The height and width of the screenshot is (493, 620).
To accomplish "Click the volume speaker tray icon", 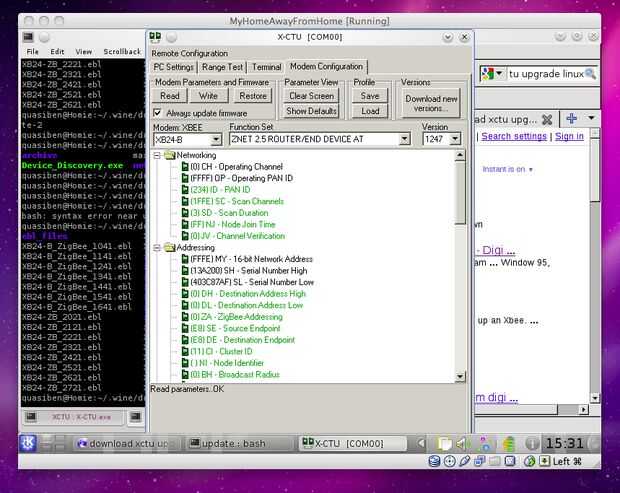I will [461, 443].
